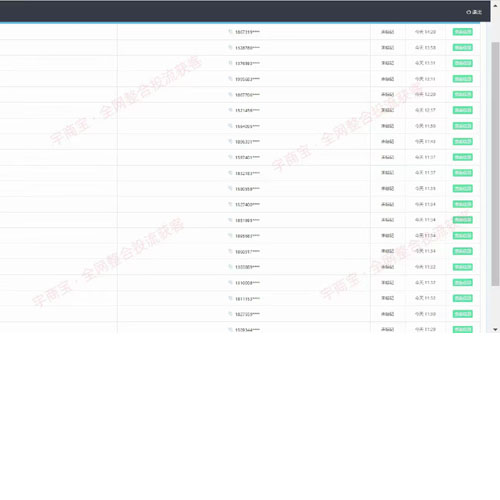Click phone icon beside 1539344****
This screenshot has height=500, width=500.
[x=230, y=330]
